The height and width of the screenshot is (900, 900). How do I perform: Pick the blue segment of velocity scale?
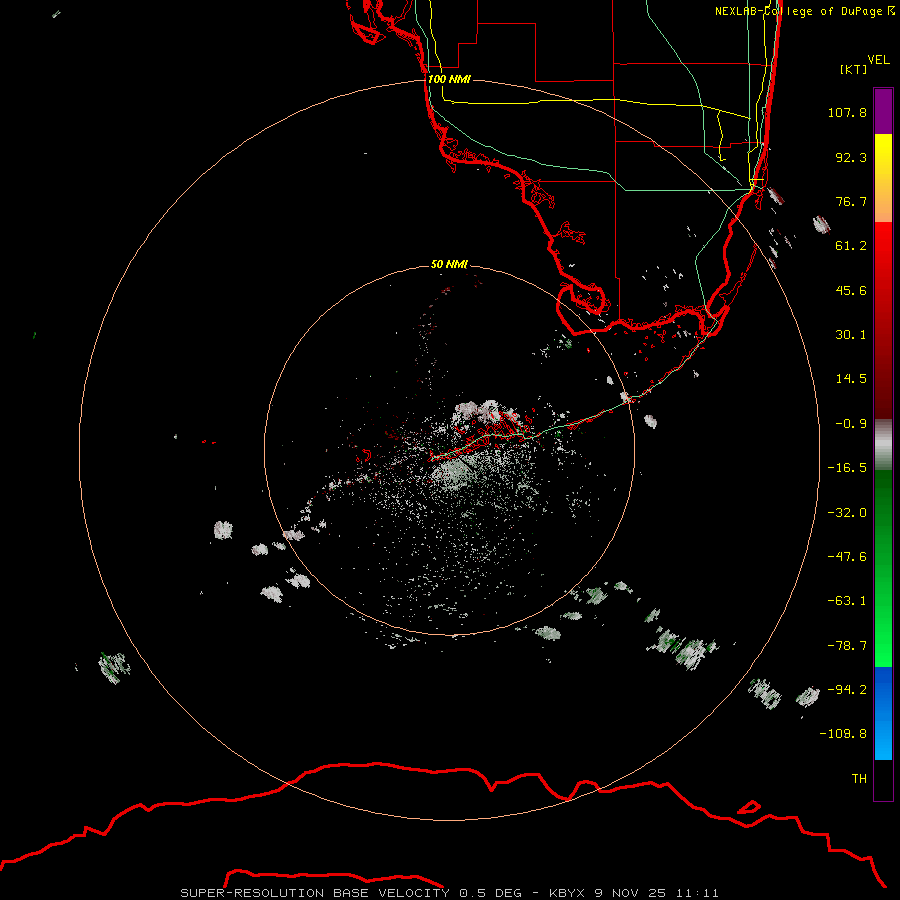(883, 713)
